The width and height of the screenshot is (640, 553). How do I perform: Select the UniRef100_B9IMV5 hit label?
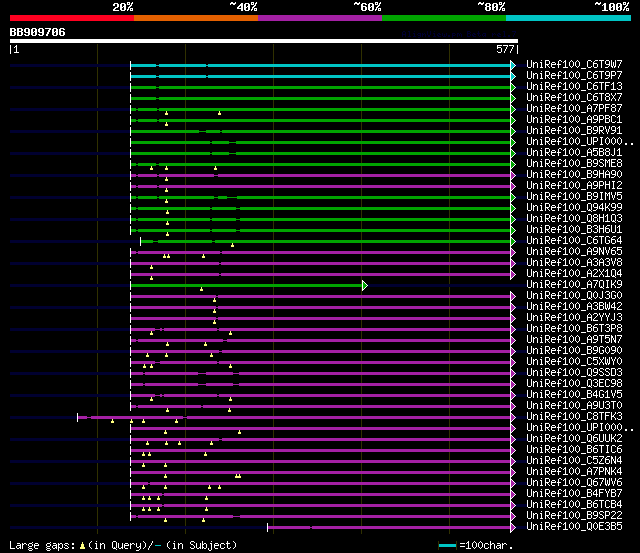point(574,197)
